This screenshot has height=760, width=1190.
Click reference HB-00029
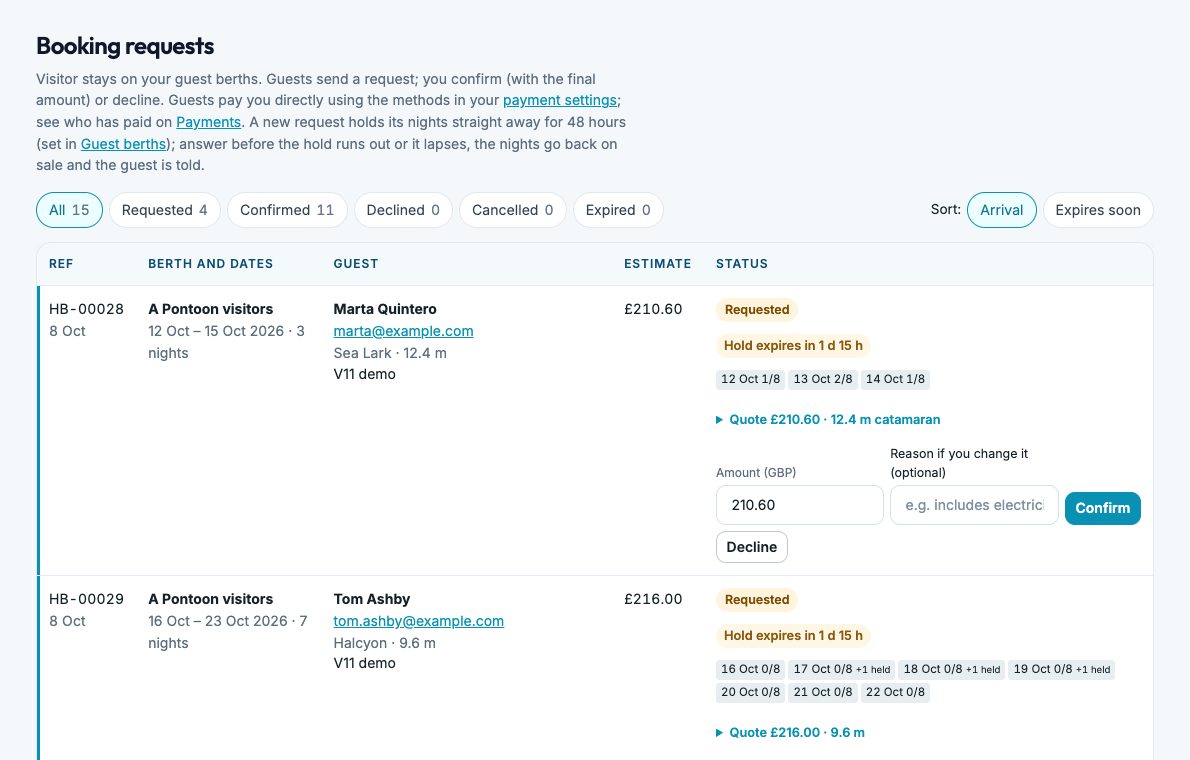click(87, 599)
